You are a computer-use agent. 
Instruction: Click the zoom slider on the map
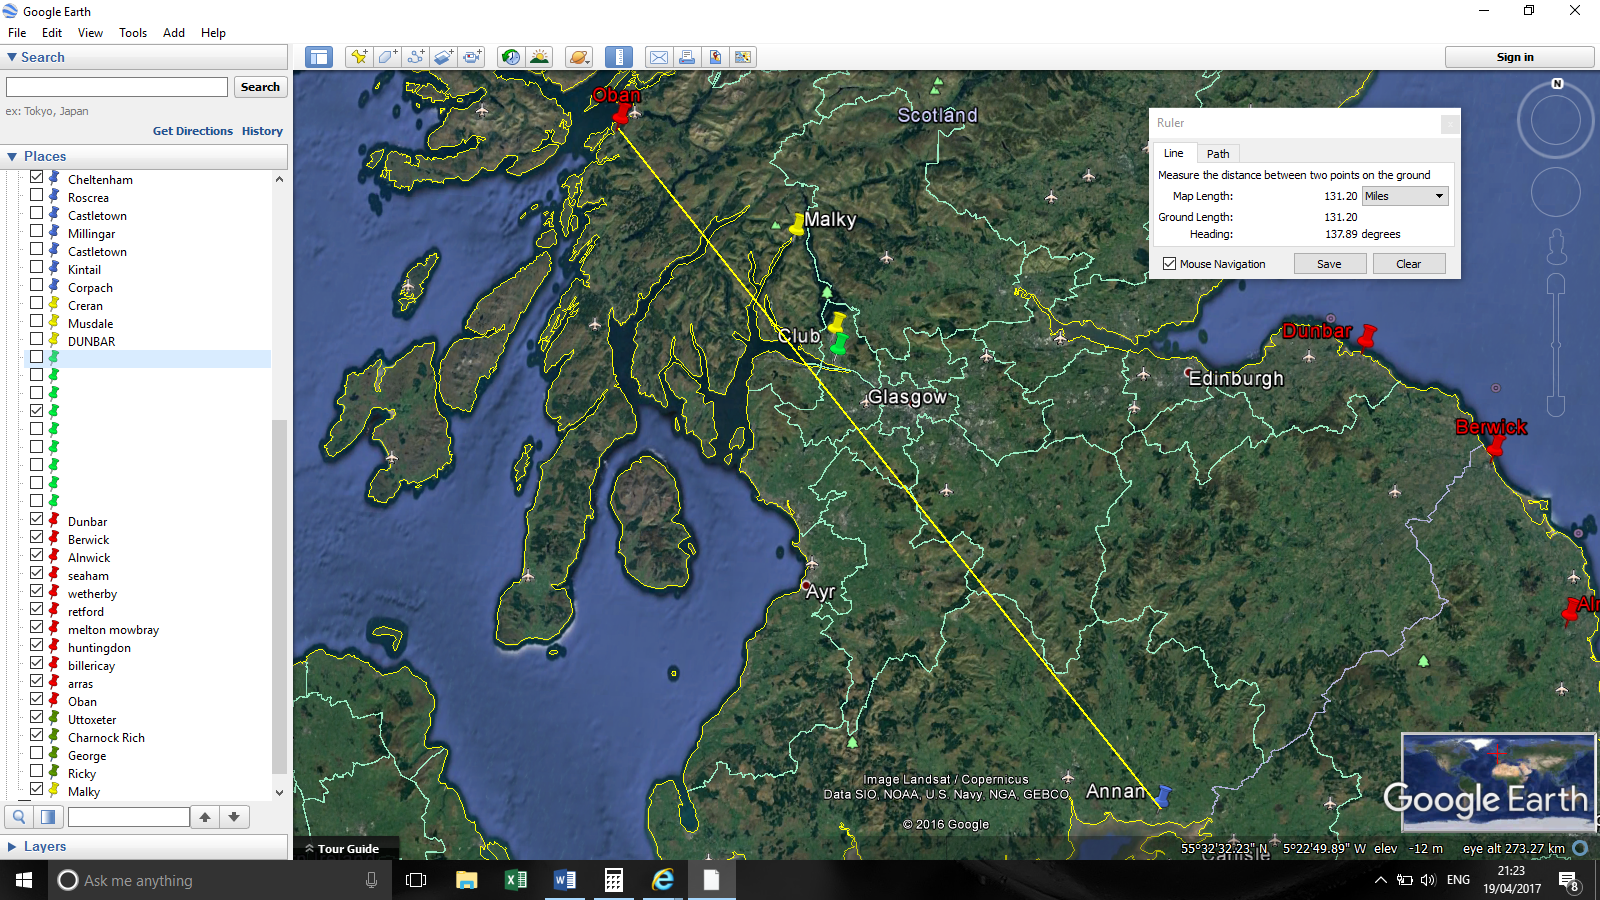[x=1556, y=345]
